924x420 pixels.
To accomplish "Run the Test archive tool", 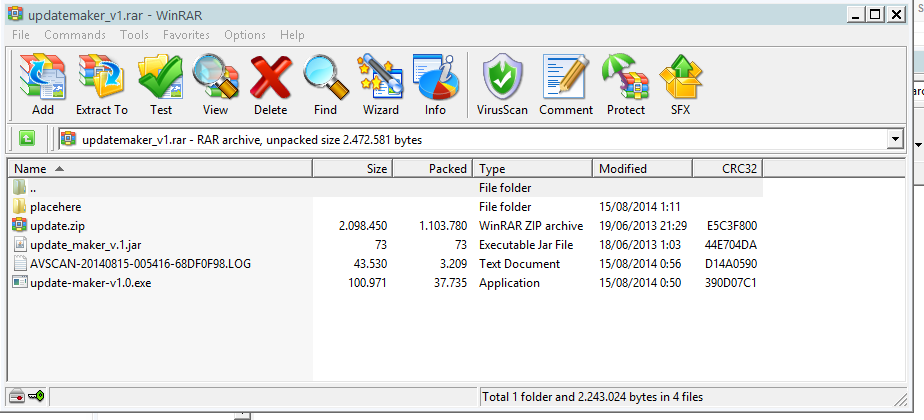I will (x=160, y=76).
